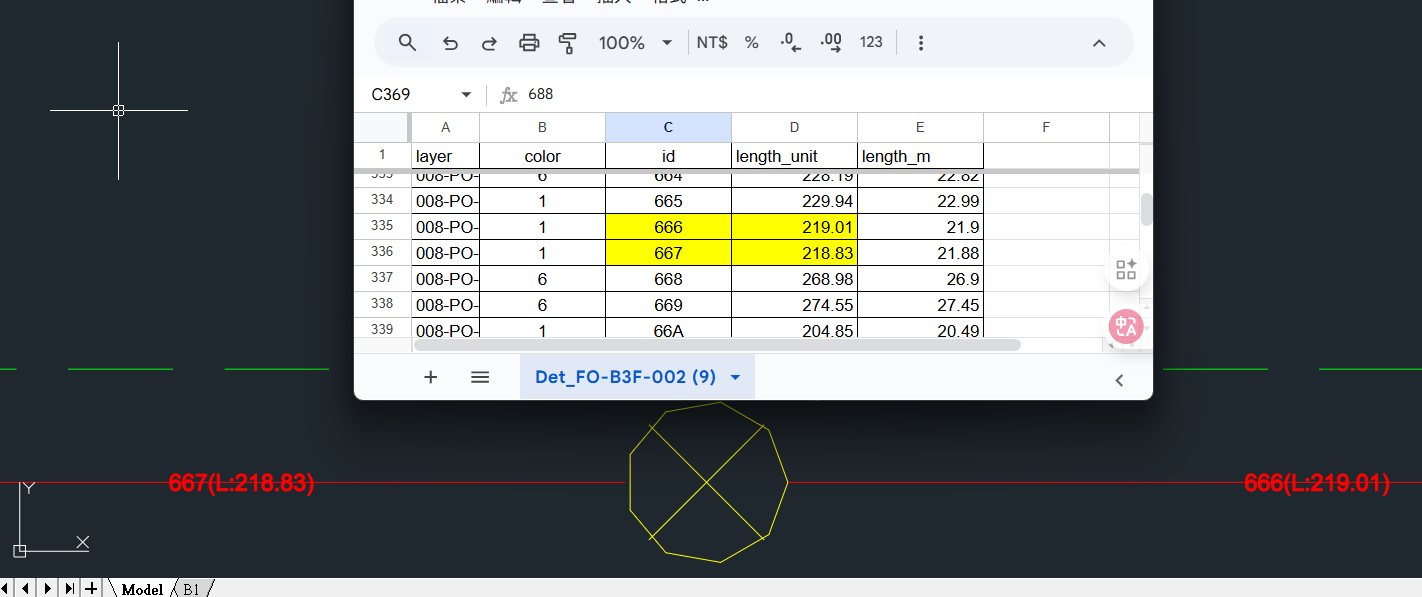Switch to the B1 layout tab
Viewport: 1422px width, 597px height.
[190, 589]
